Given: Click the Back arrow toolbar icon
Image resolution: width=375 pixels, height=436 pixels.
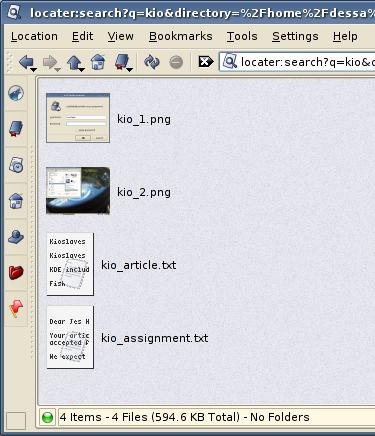Looking at the screenshot, I should click(26, 62).
